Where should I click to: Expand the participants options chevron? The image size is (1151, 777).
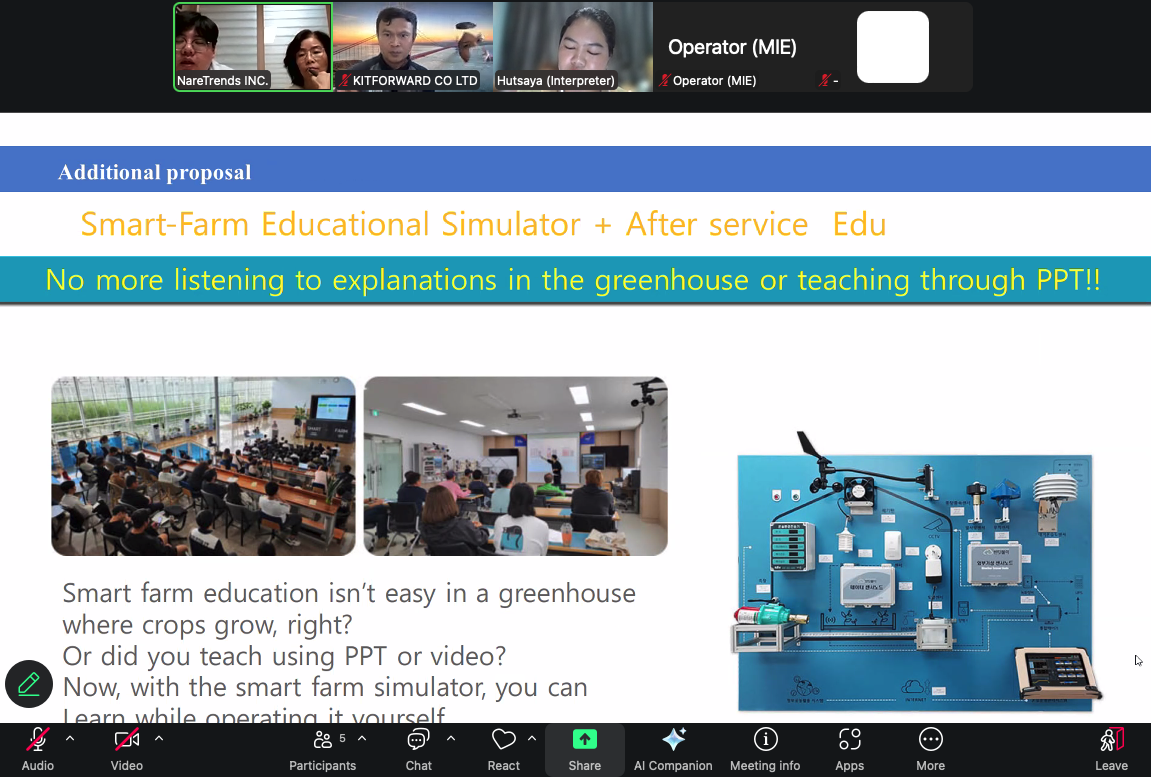point(362,739)
